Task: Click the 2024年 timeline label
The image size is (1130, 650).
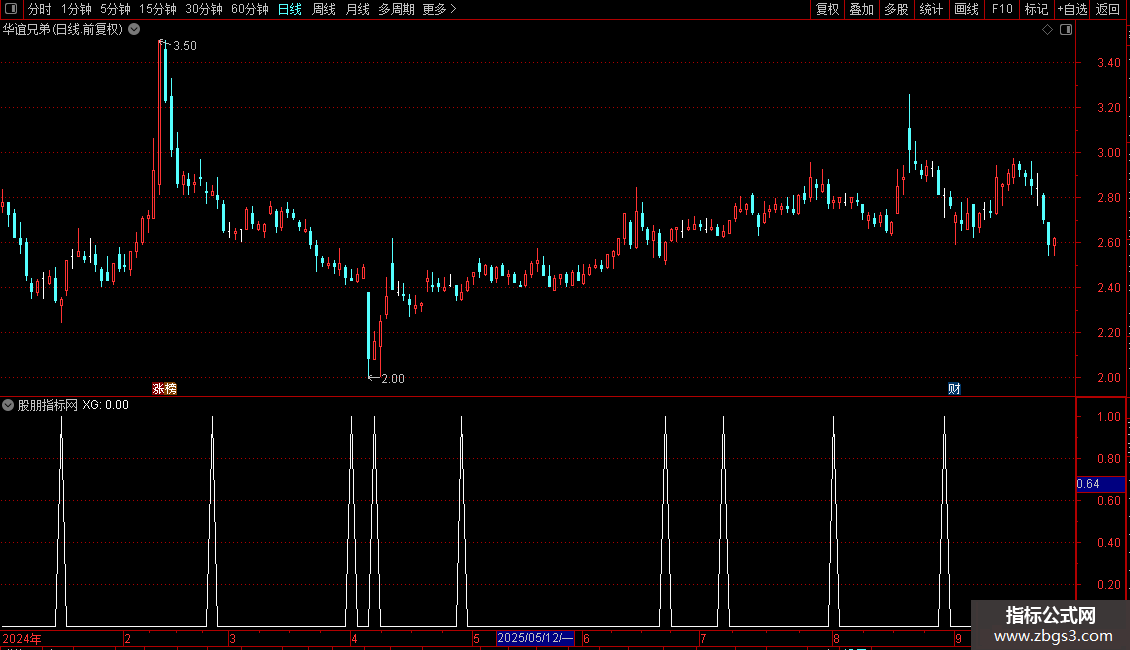Action: (x=22, y=638)
